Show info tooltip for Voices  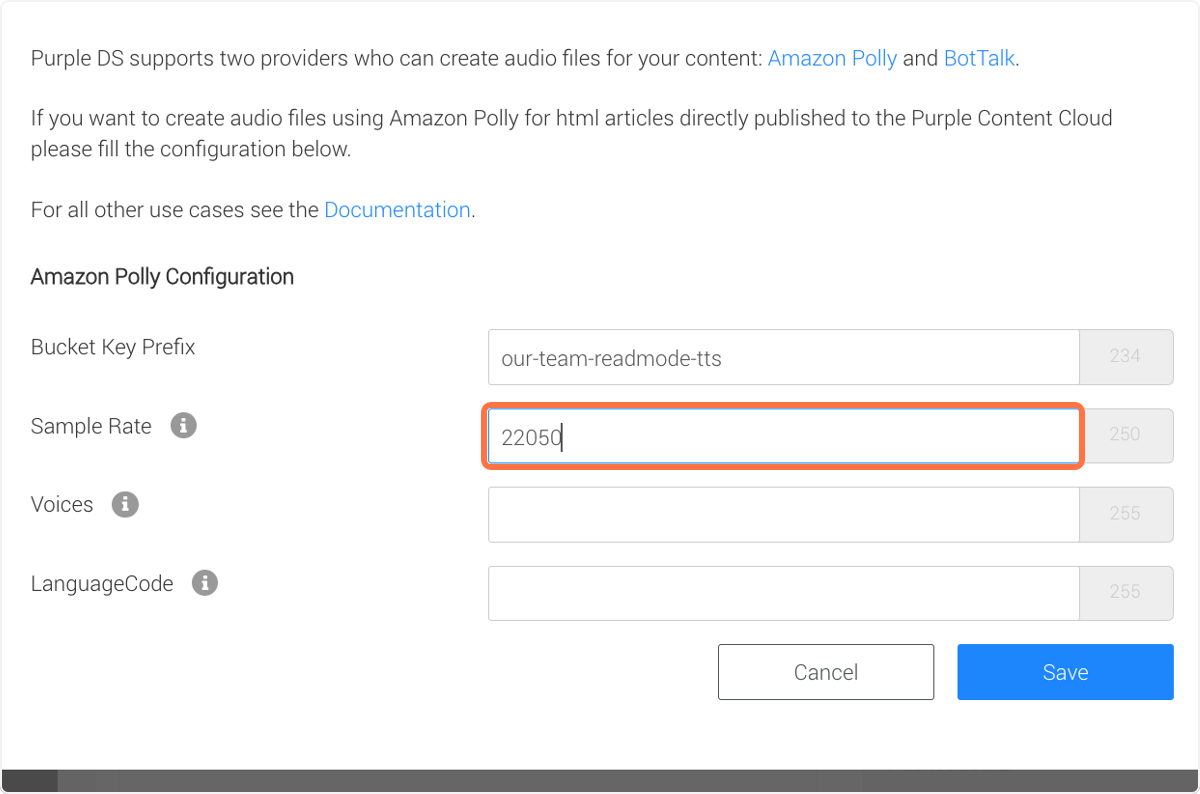coord(125,504)
